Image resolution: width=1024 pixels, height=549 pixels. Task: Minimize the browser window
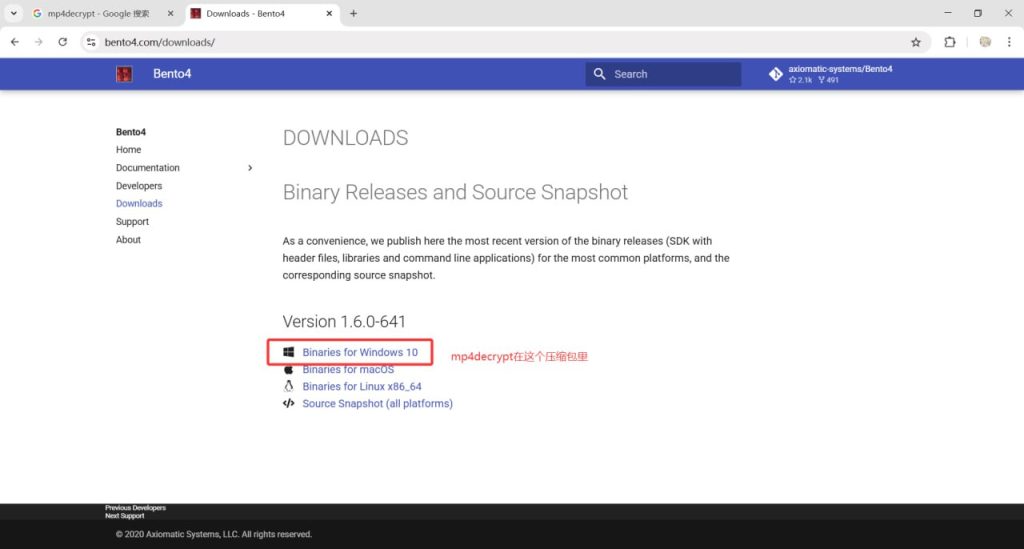click(x=948, y=13)
